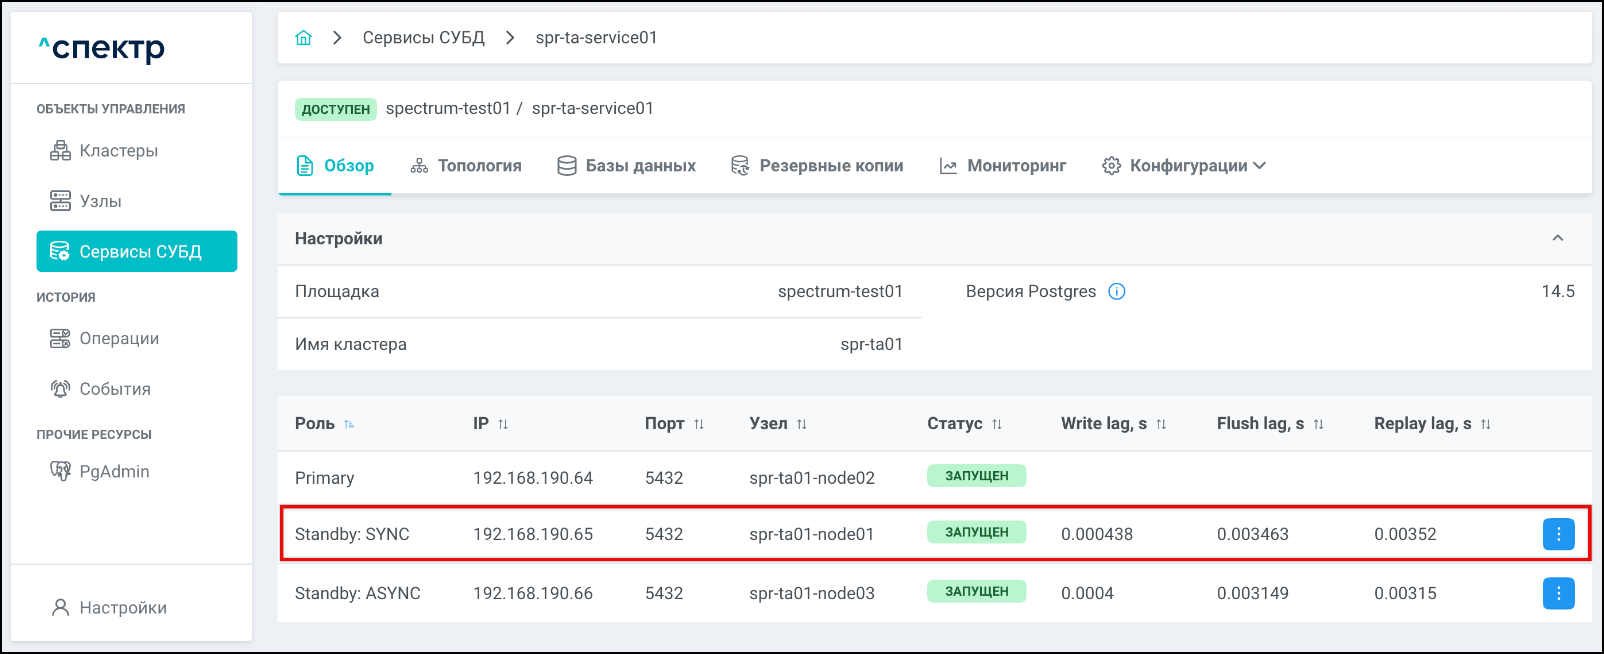The height and width of the screenshot is (654, 1604).
Task: Open Настройки at the sidebar bottom
Action: point(122,608)
